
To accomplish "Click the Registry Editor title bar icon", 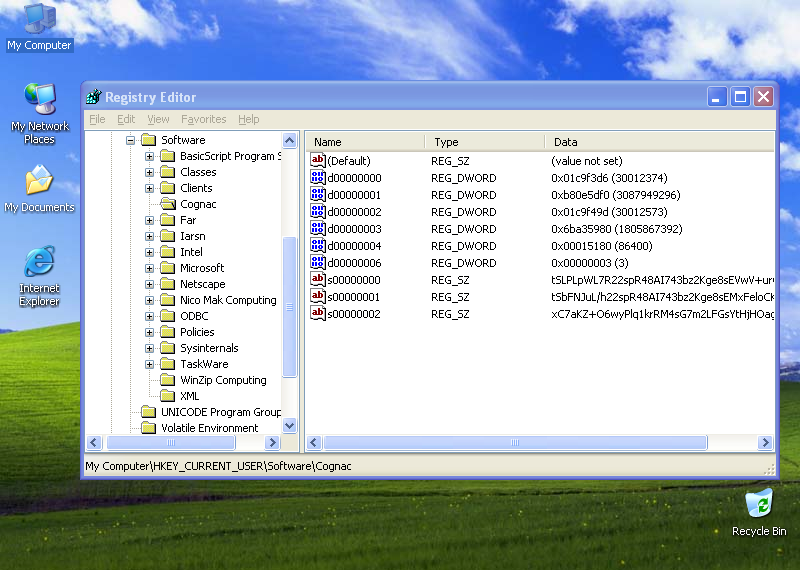I will (94, 96).
